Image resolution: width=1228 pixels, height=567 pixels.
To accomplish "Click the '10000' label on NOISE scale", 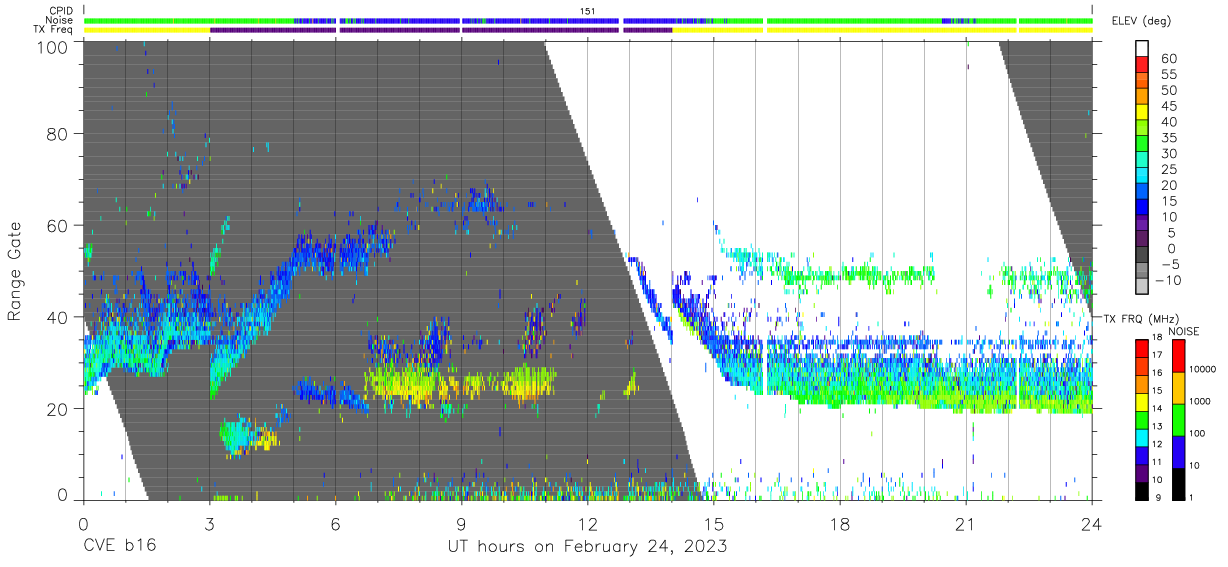I will 1204,370.
